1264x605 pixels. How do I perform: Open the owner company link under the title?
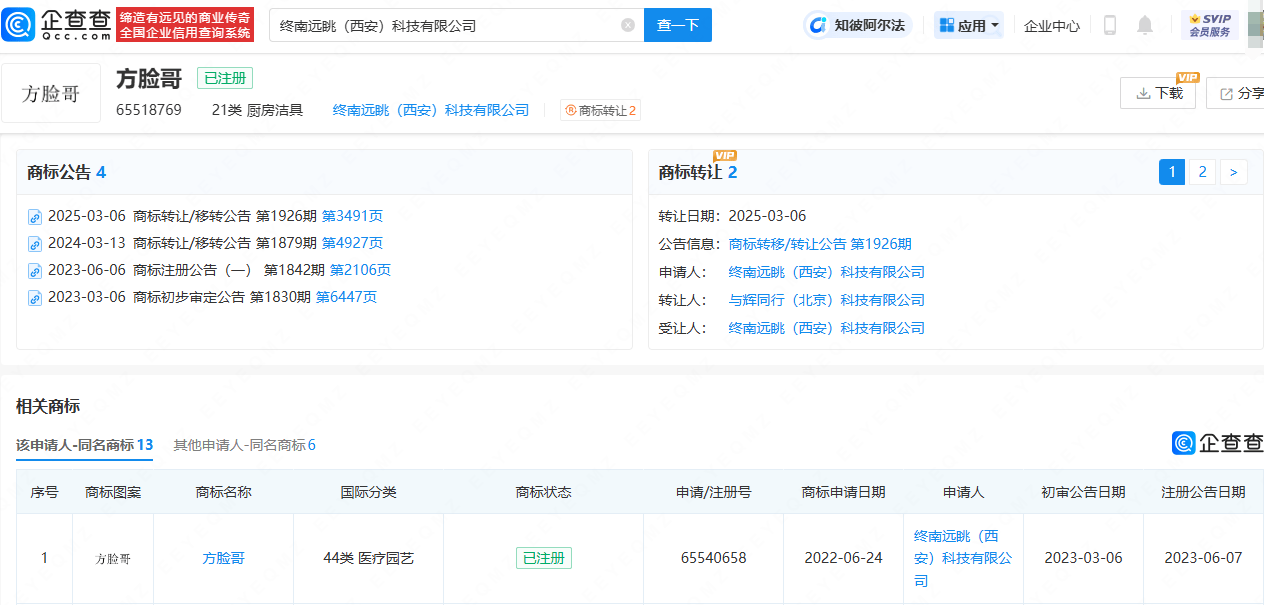(431, 110)
